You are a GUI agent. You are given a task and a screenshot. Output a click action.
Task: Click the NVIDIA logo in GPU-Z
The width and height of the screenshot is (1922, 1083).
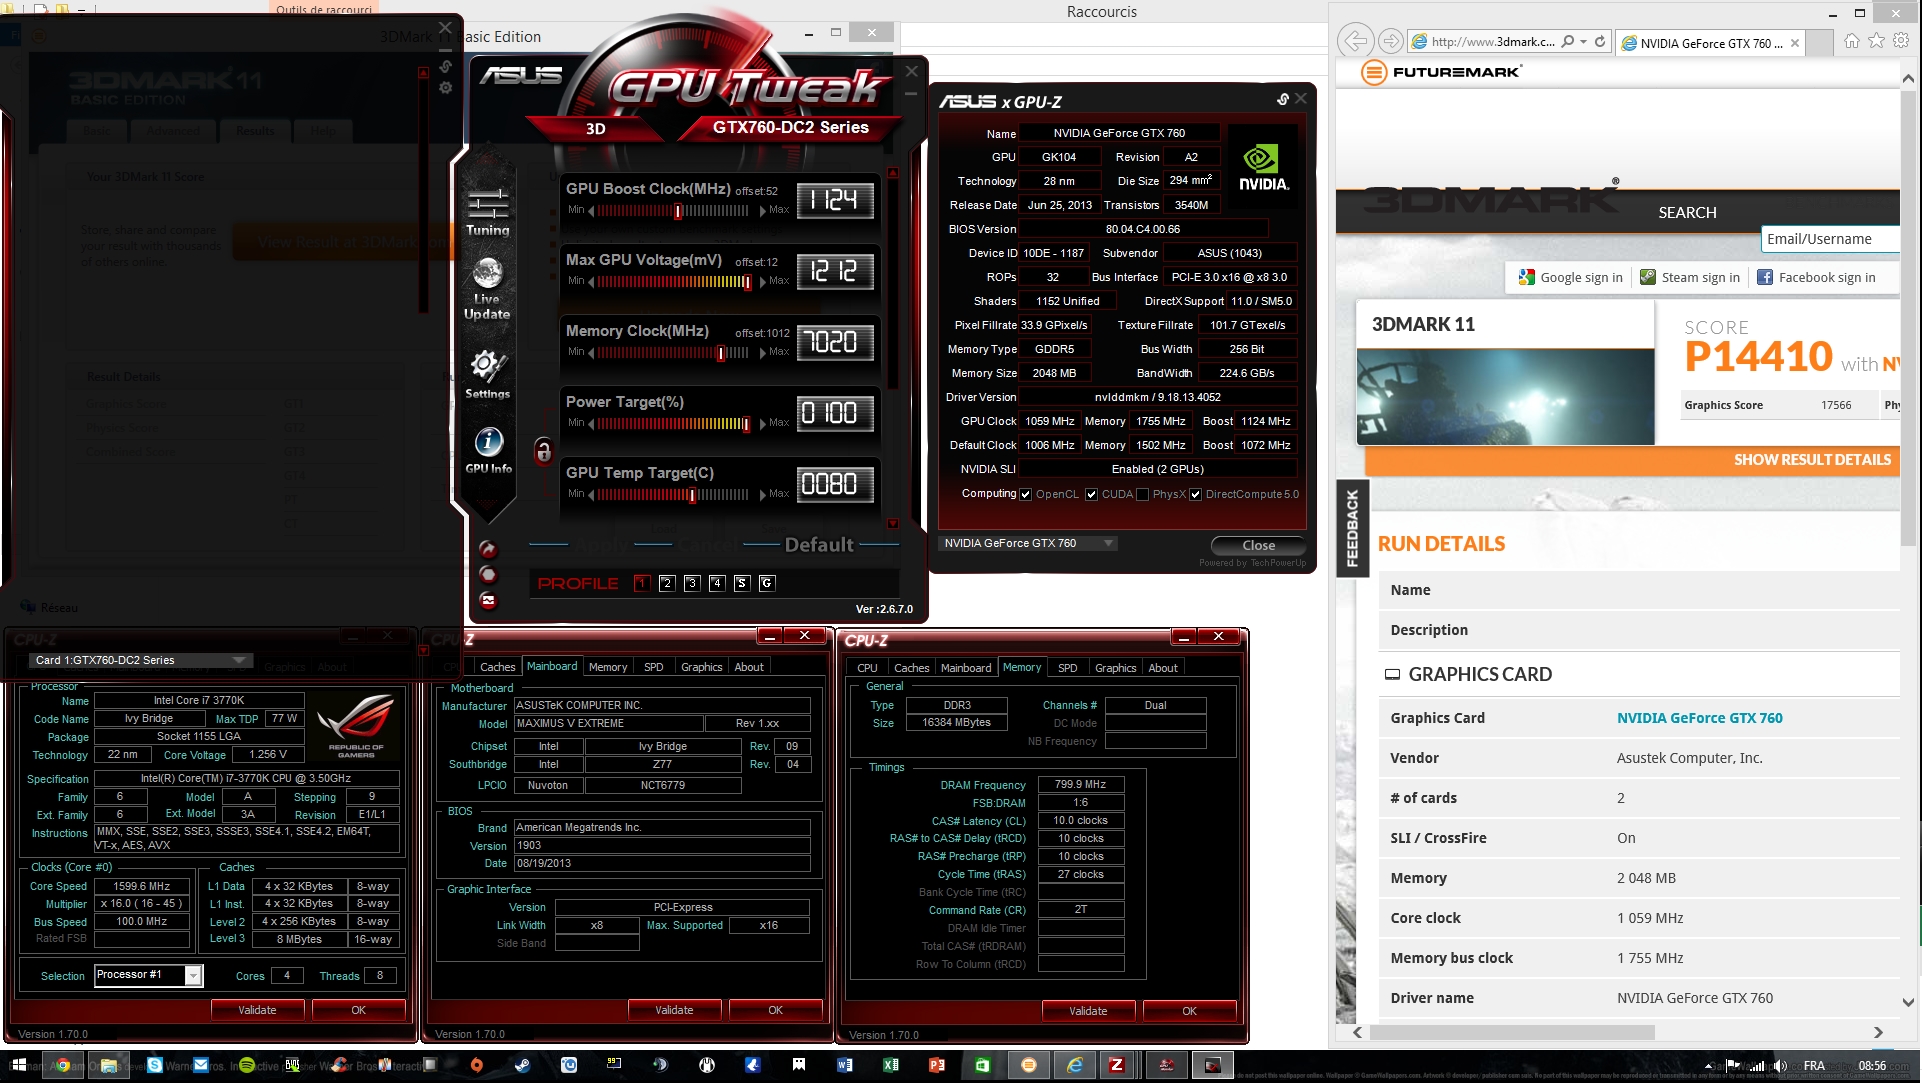(x=1264, y=168)
